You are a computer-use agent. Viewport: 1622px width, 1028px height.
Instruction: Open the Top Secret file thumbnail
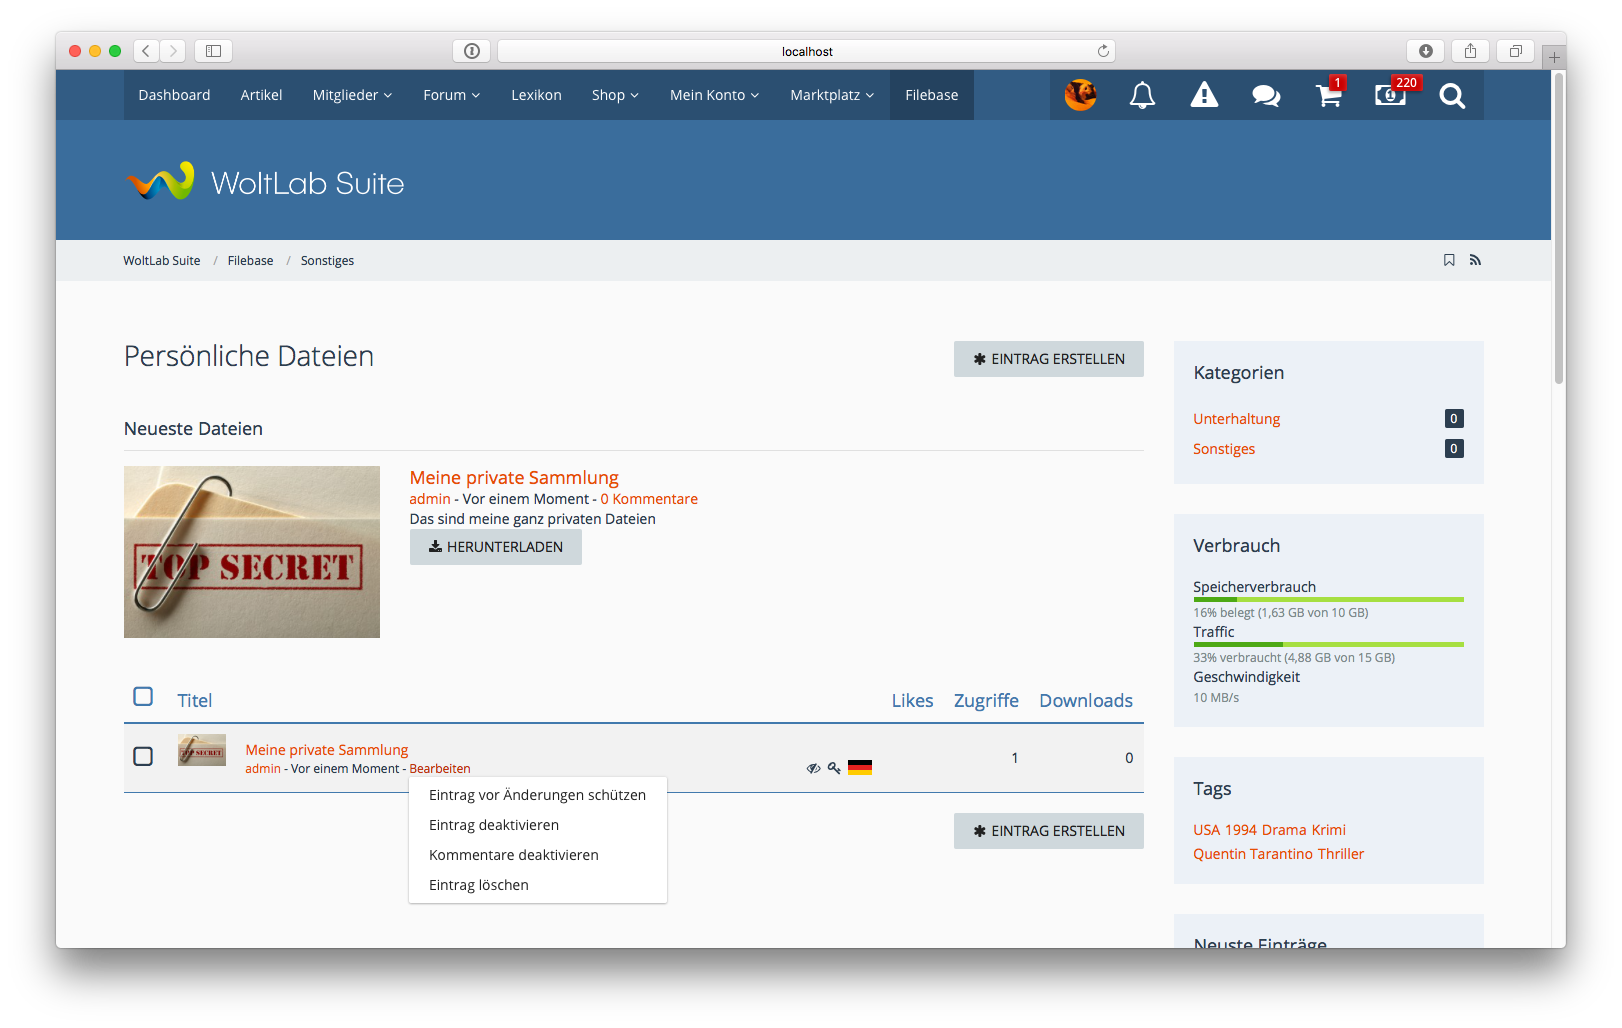point(252,552)
